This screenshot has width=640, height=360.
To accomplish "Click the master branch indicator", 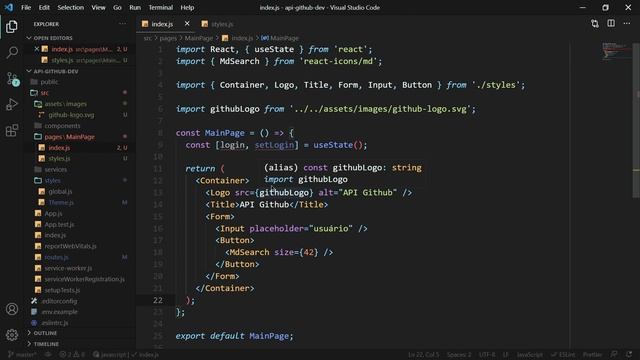I will point(22,354).
